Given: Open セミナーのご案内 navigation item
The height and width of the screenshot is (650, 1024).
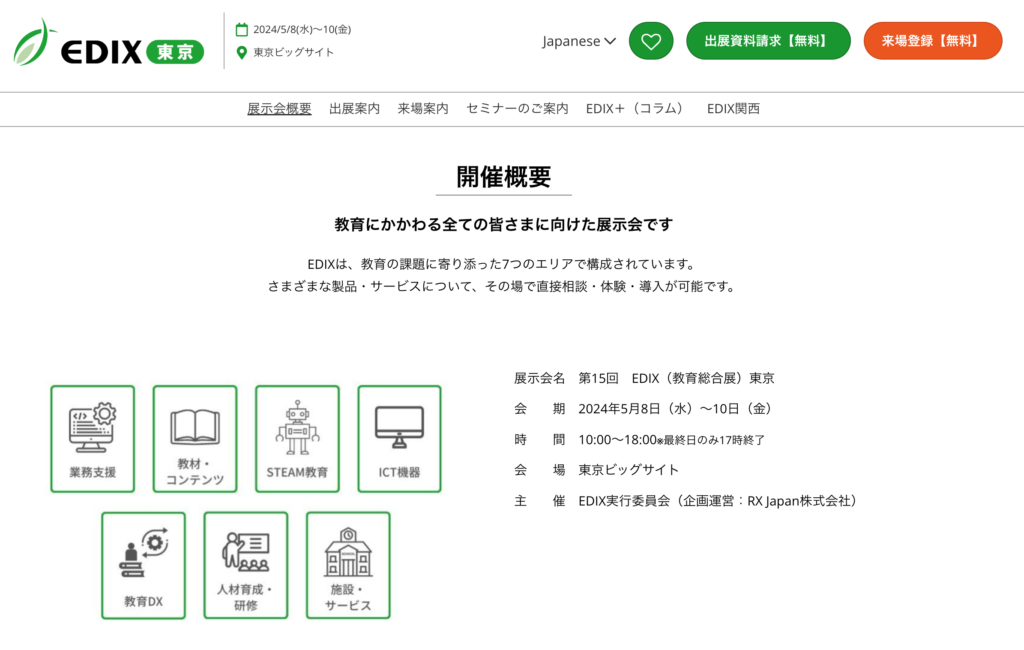Looking at the screenshot, I should [x=517, y=109].
